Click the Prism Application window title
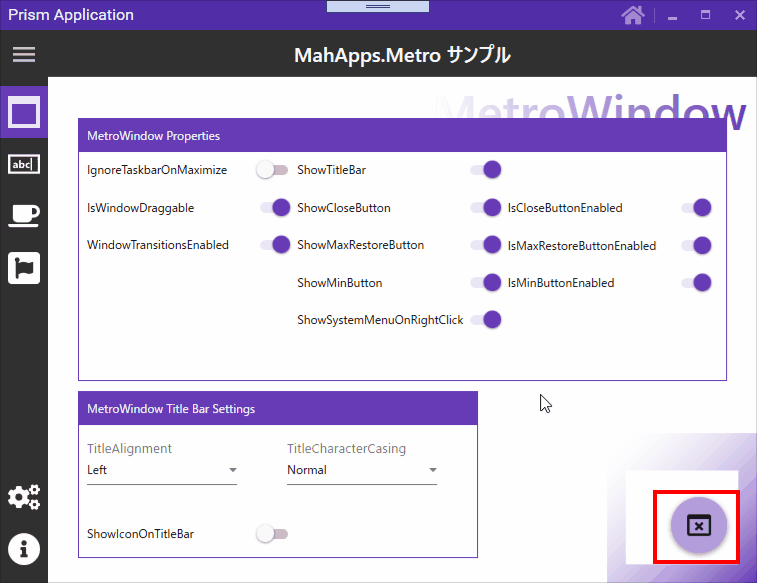 point(71,15)
